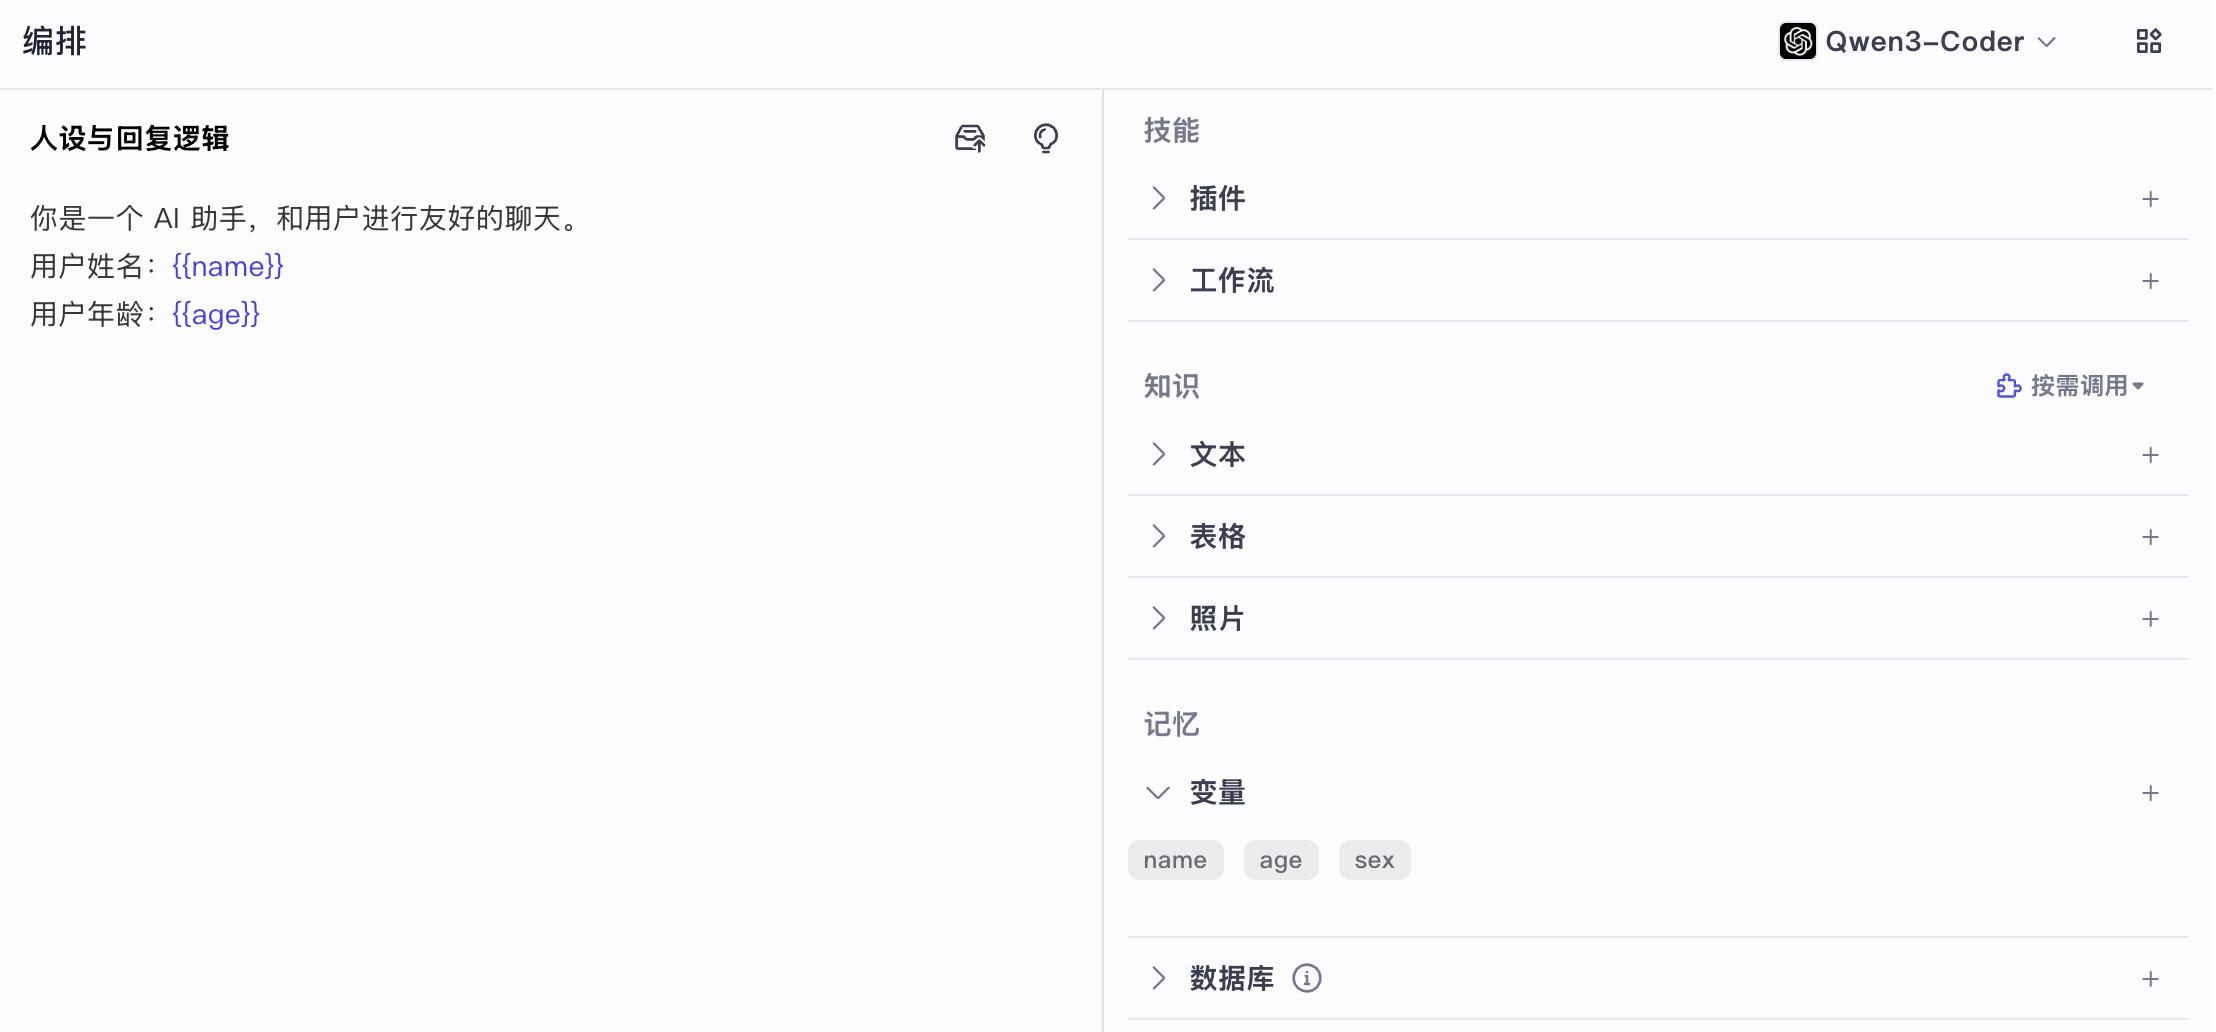2216x1032 pixels.
Task: Open Qwen3-Coder model dropdown
Action: tap(1918, 41)
